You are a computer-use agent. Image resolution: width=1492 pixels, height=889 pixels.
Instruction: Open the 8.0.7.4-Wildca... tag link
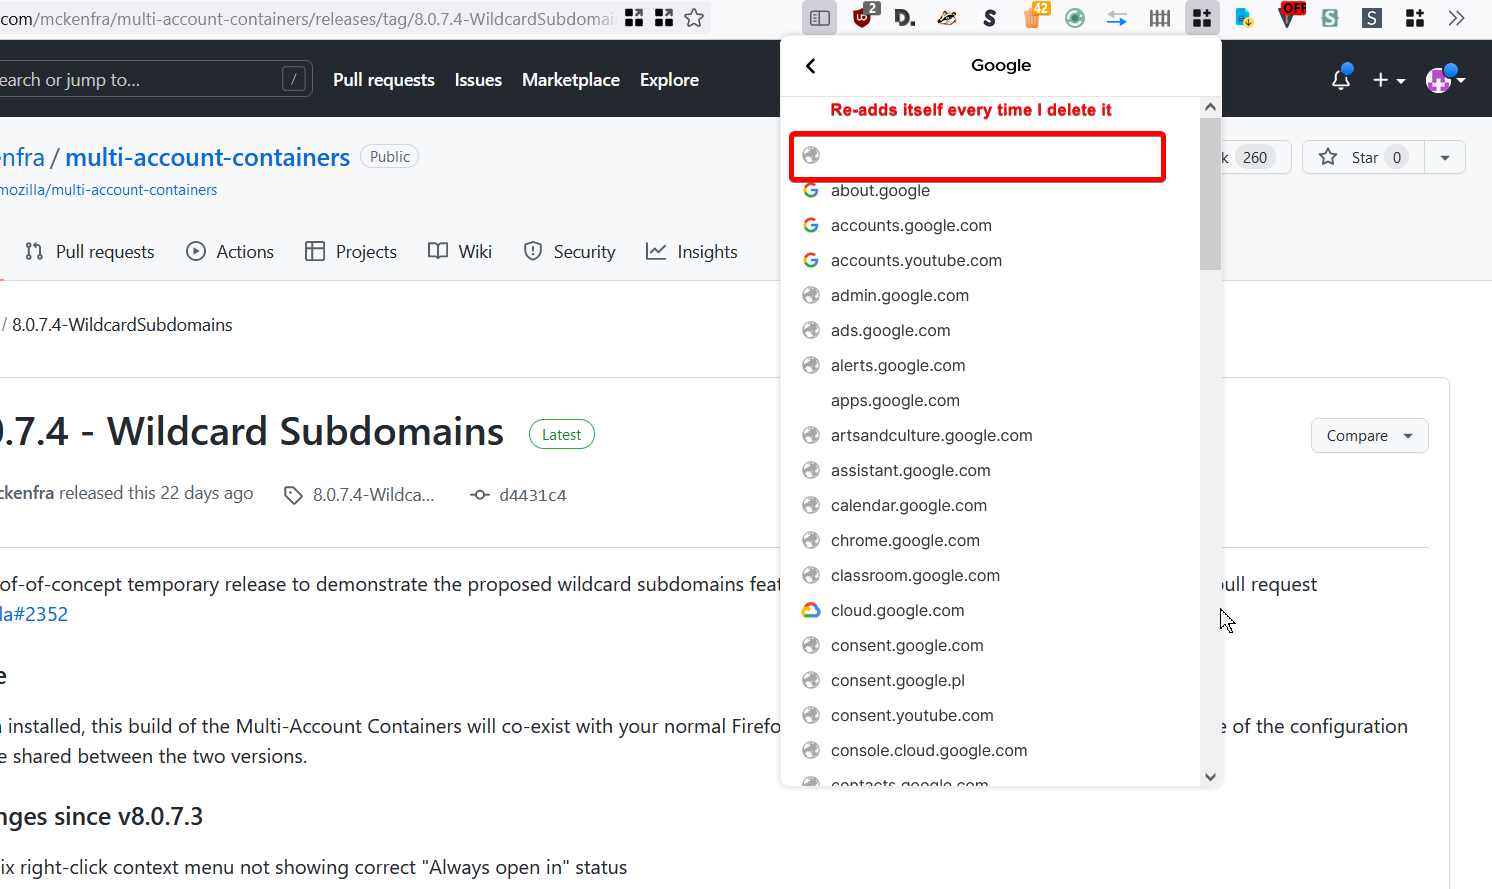tap(360, 495)
